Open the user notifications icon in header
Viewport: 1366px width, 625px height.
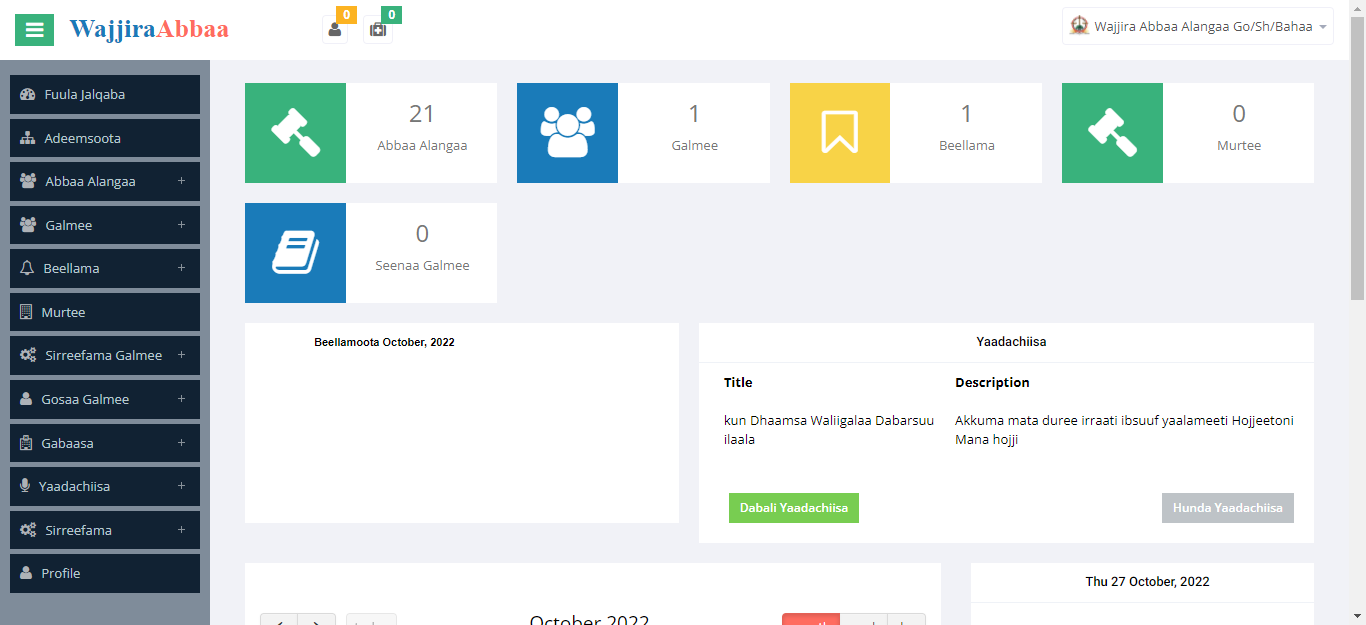(x=335, y=29)
